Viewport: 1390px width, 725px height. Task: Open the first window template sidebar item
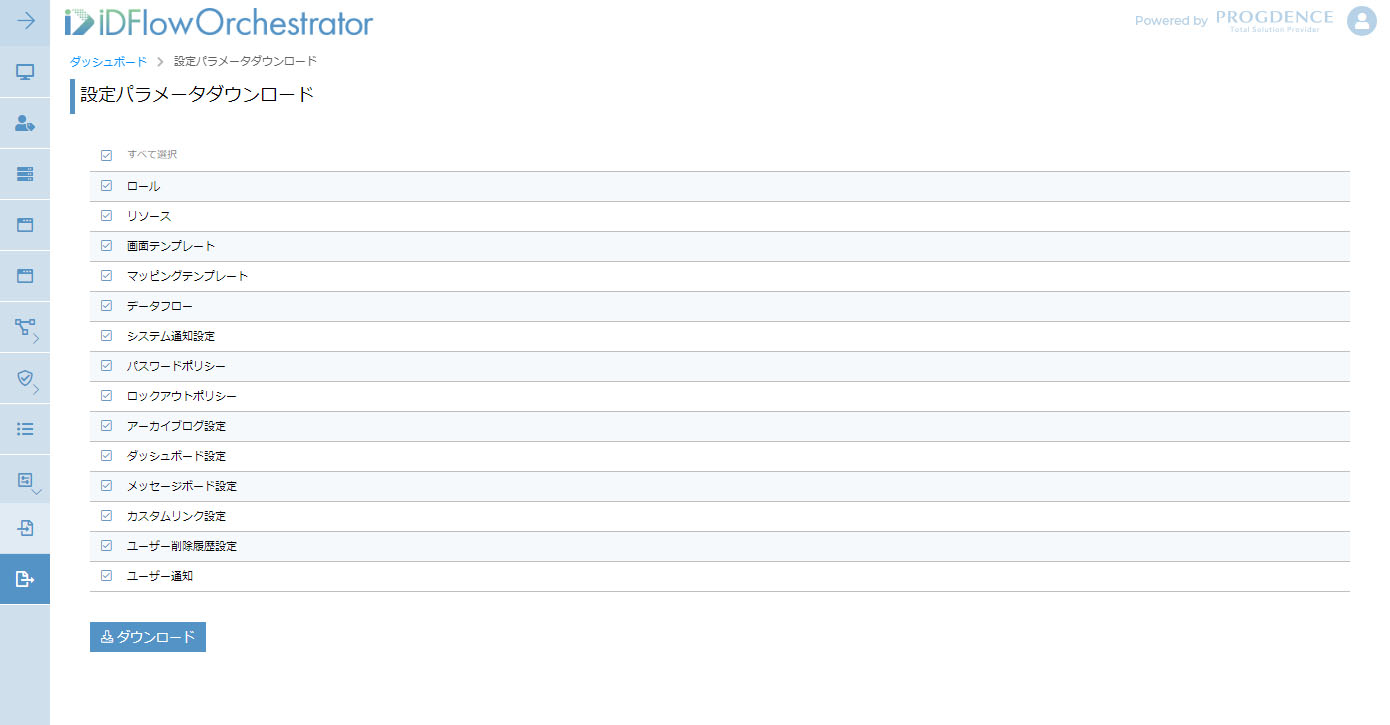coord(25,225)
